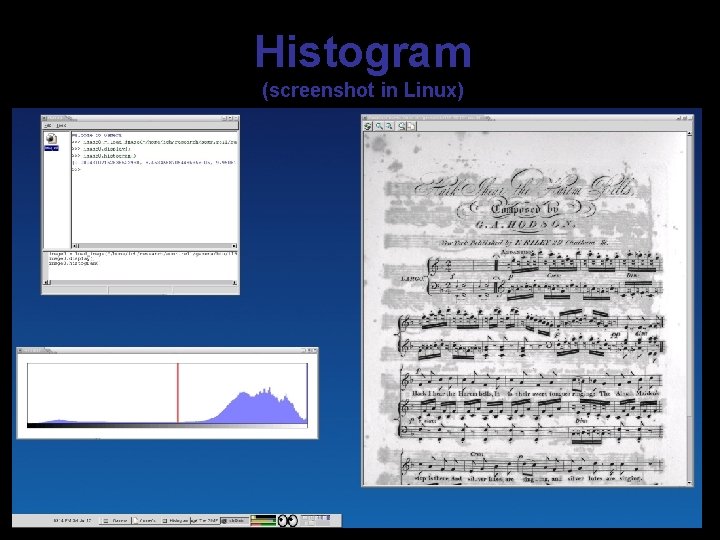Click the clock text in the taskbar
The height and width of the screenshot is (540, 720).
click(x=73, y=521)
